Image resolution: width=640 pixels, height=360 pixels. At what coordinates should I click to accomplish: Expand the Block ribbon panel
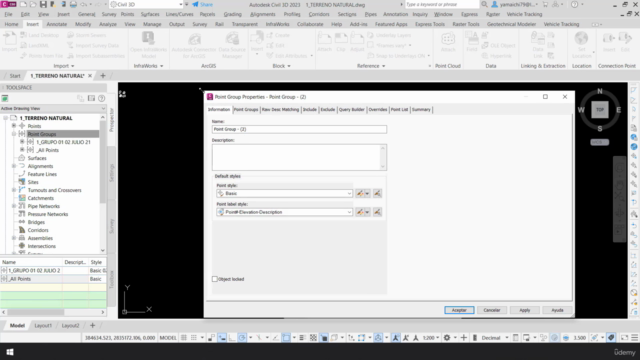pos(281,66)
